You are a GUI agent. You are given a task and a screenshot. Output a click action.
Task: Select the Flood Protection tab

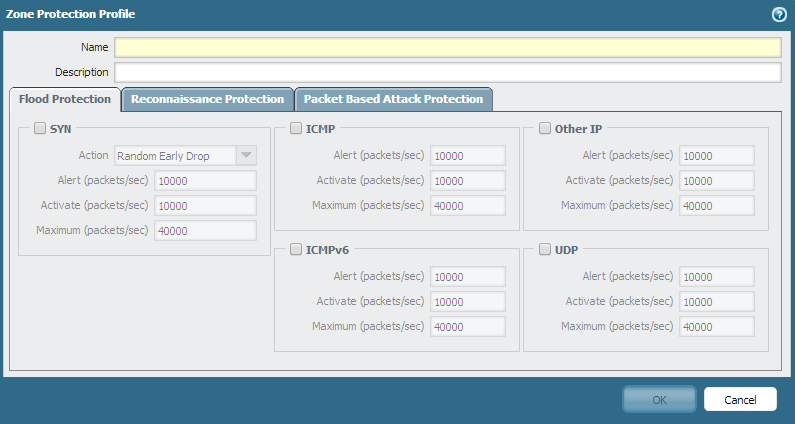point(65,99)
